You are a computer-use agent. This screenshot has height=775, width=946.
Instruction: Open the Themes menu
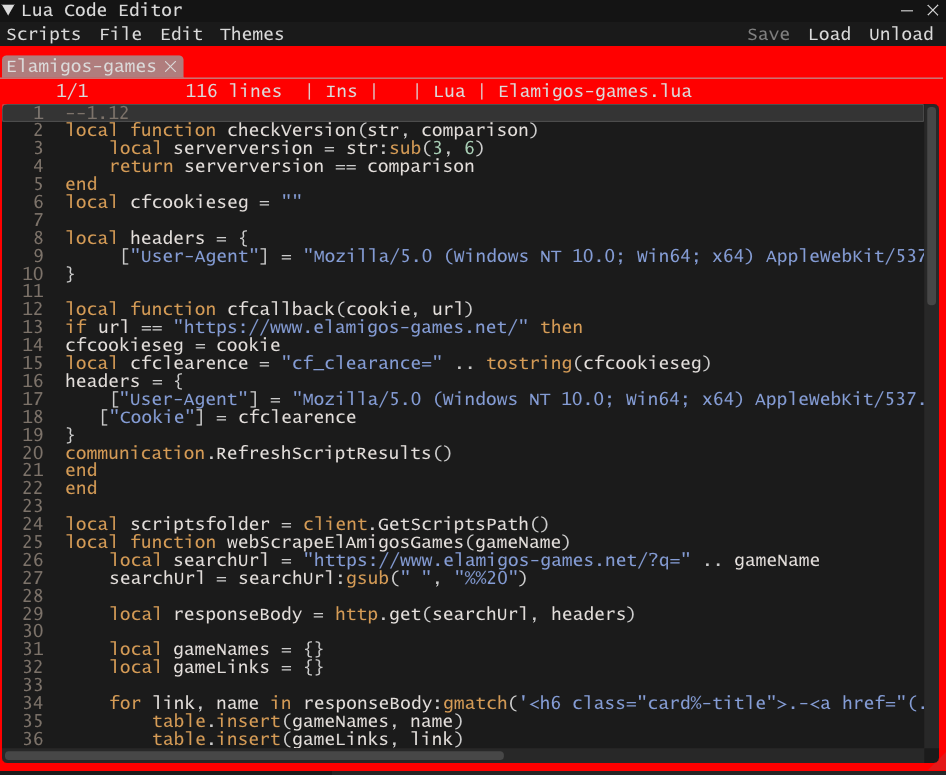pos(252,34)
